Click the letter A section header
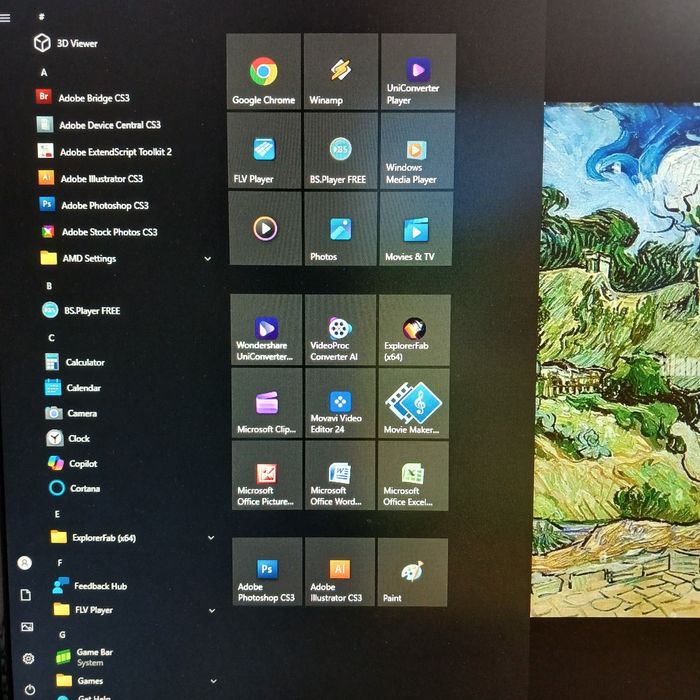This screenshot has height=700, width=700. tap(44, 72)
